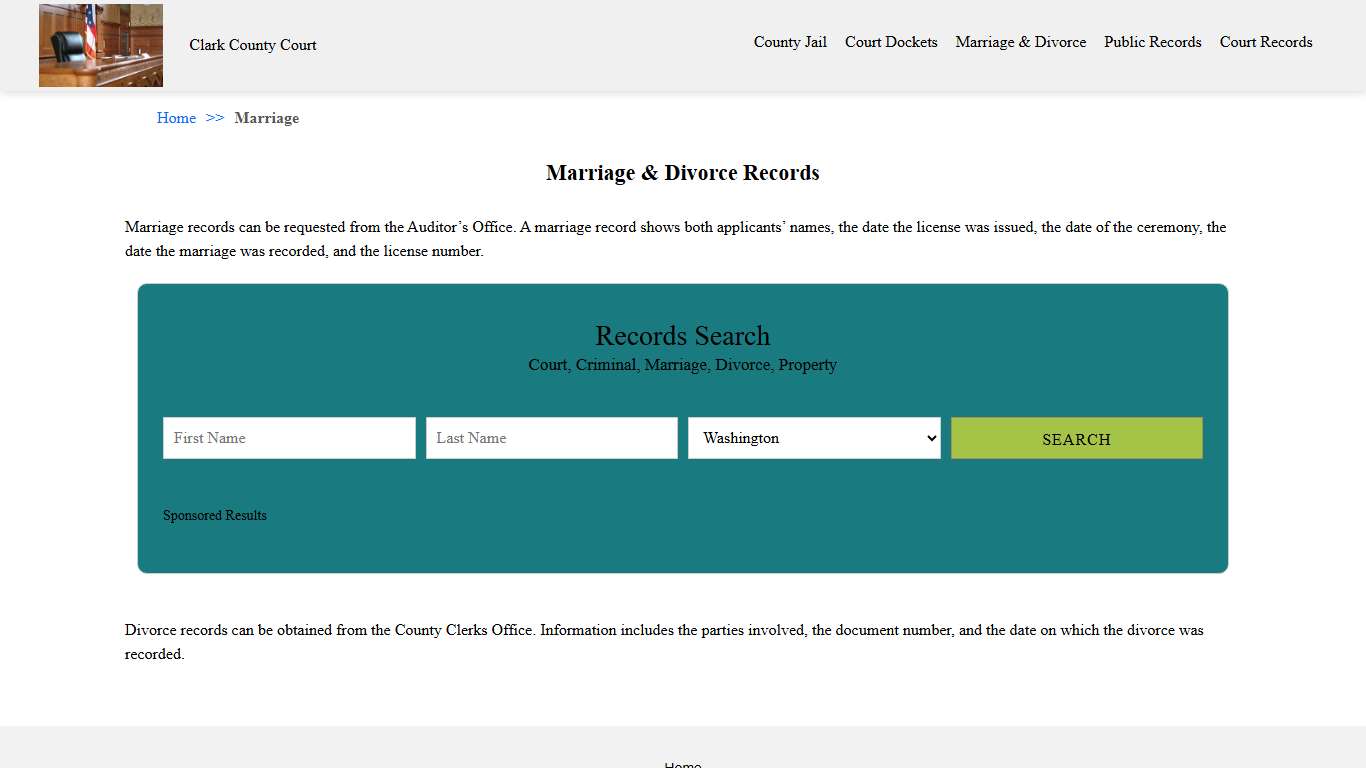Click the Sponsored Results text
Viewport: 1366px width, 768px height.
(215, 516)
